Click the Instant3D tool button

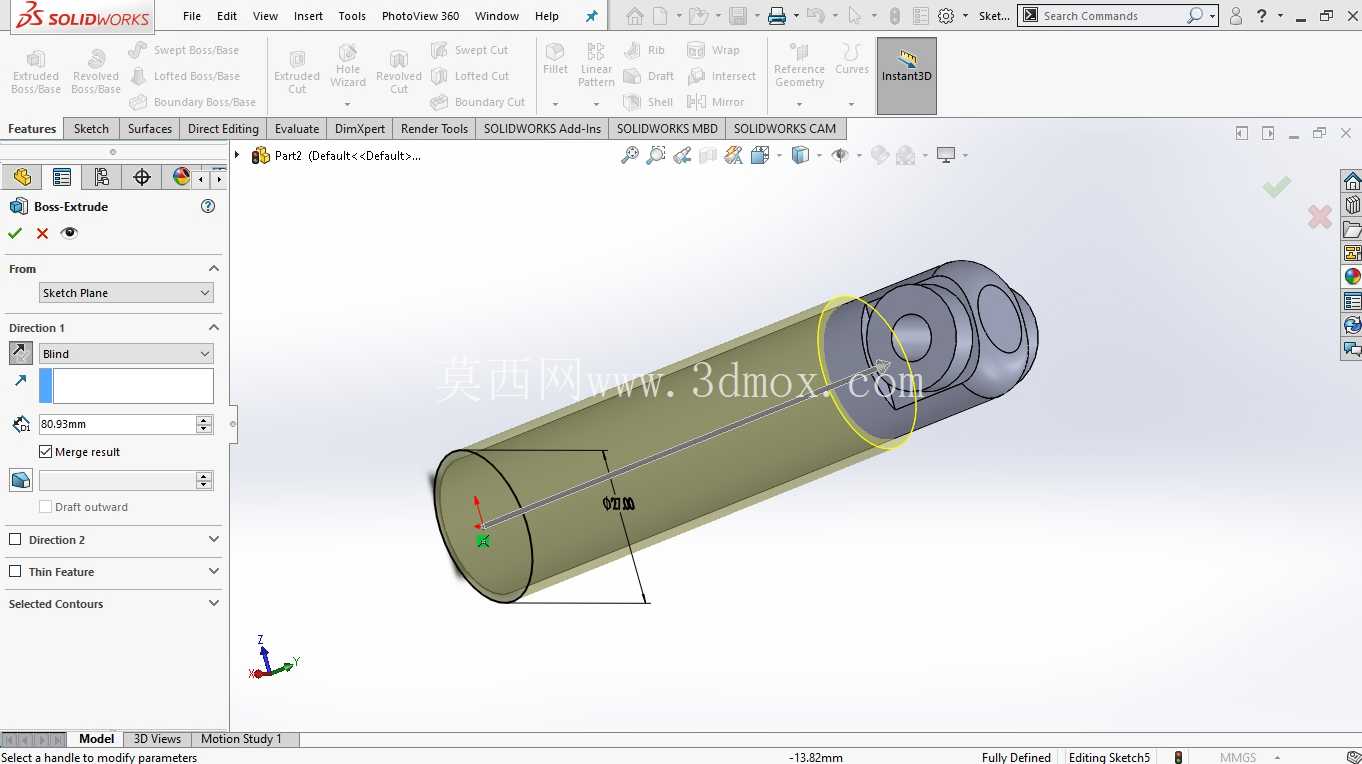click(906, 76)
